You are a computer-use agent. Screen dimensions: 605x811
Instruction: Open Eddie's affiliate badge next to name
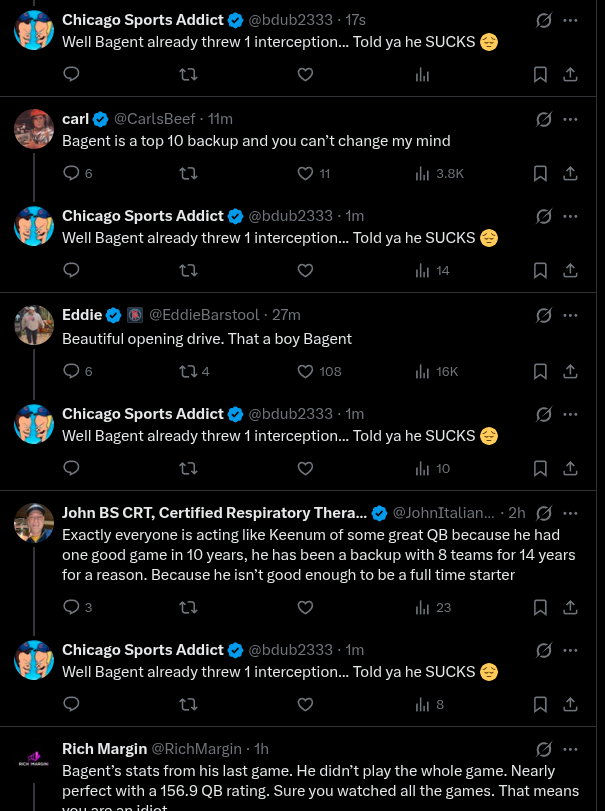135,315
